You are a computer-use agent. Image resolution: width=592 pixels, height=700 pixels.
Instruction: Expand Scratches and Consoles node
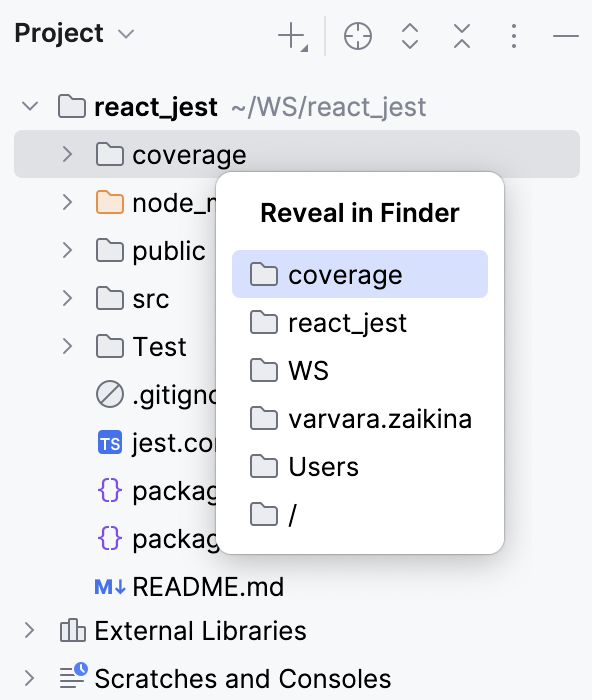[29, 678]
